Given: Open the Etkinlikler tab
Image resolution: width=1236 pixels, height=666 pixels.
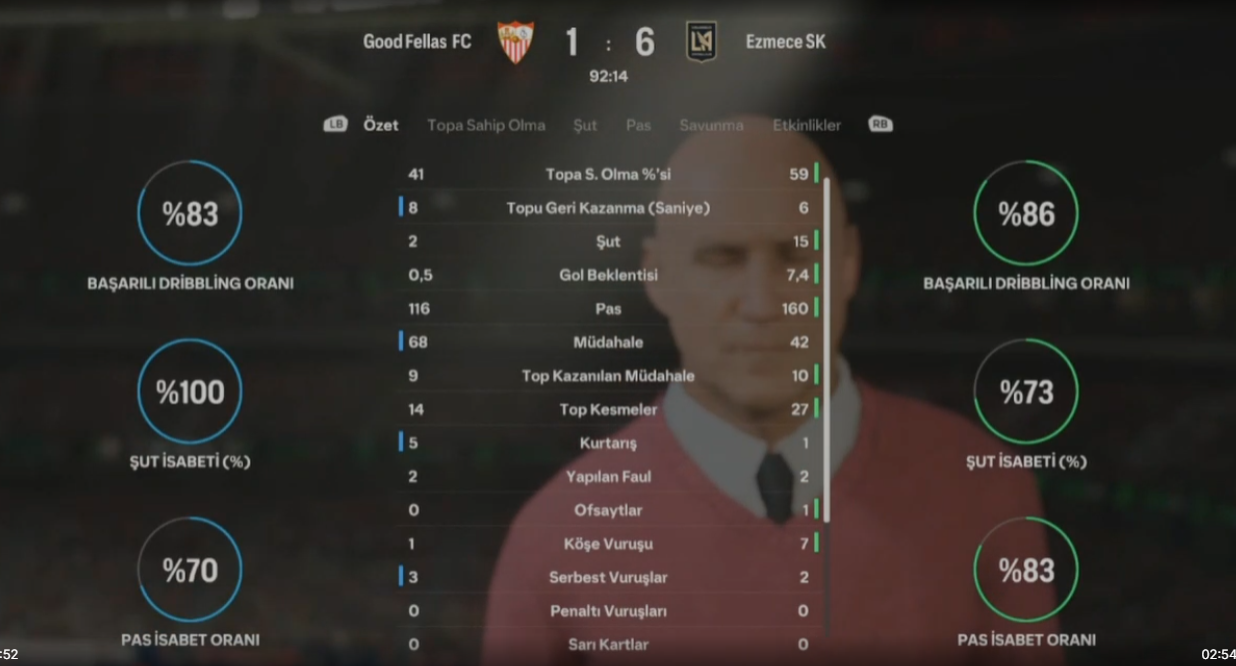Looking at the screenshot, I should tap(807, 125).
